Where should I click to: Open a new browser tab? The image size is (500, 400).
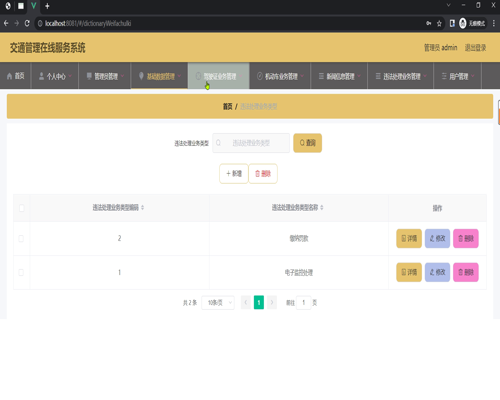(47, 6)
